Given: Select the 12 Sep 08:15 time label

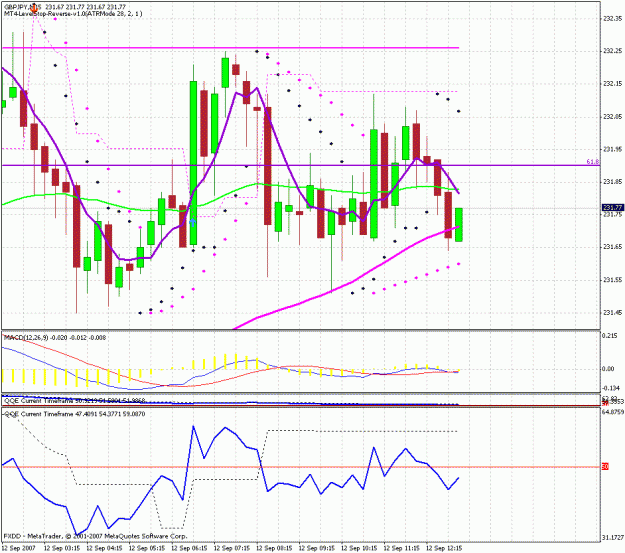Looking at the screenshot, I should click(274, 548).
